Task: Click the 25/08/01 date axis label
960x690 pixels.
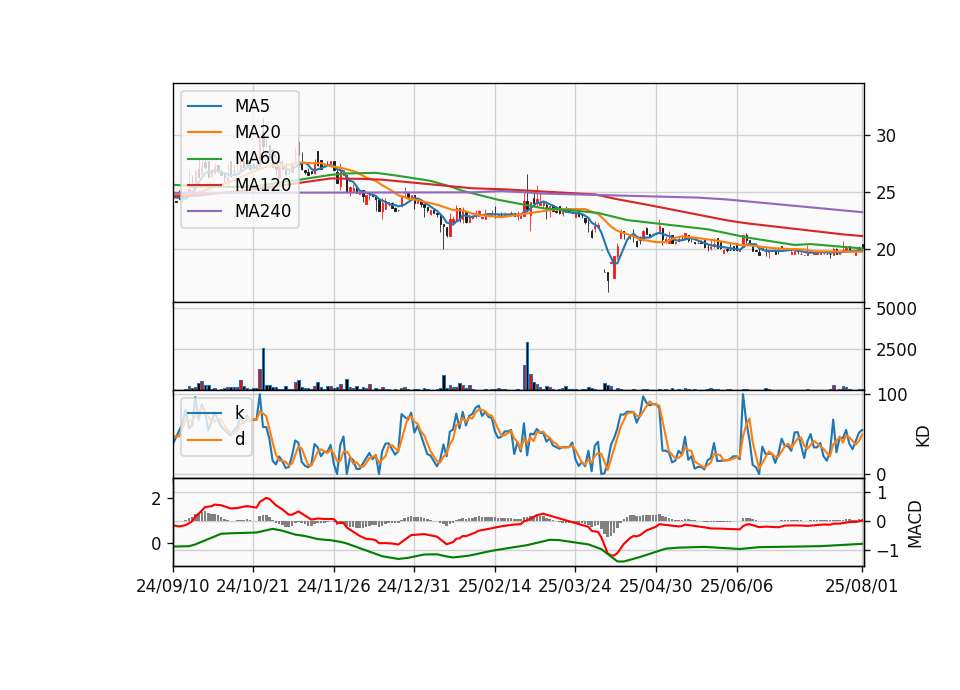Action: point(861,586)
